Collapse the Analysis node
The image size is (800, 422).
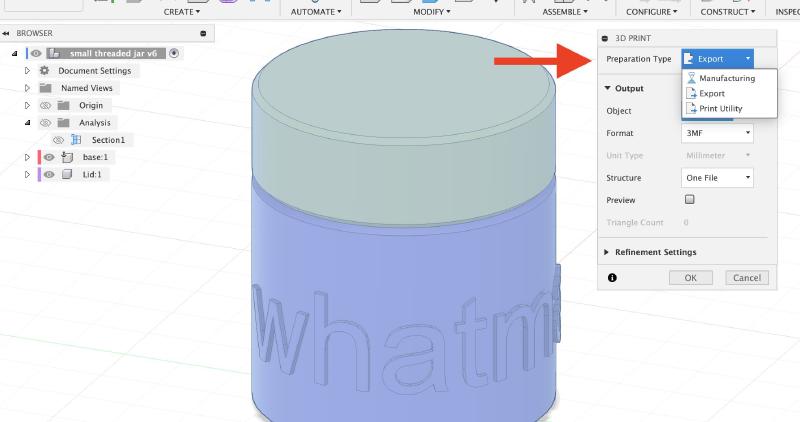click(28, 122)
